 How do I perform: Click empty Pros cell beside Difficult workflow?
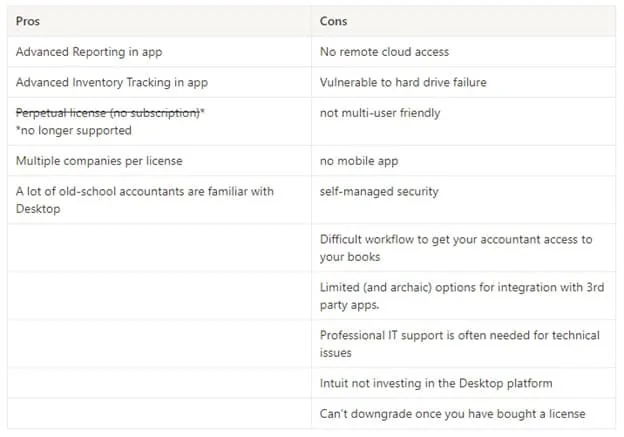tap(159, 248)
